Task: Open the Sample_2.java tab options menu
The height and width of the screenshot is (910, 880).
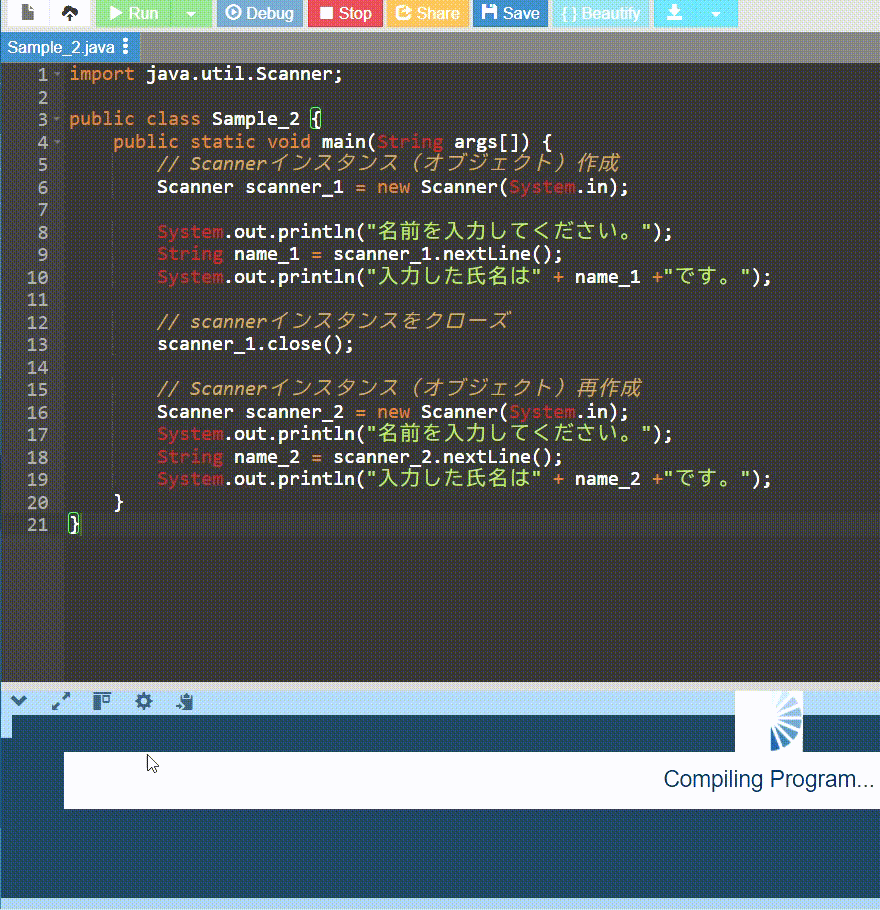Action: [125, 47]
